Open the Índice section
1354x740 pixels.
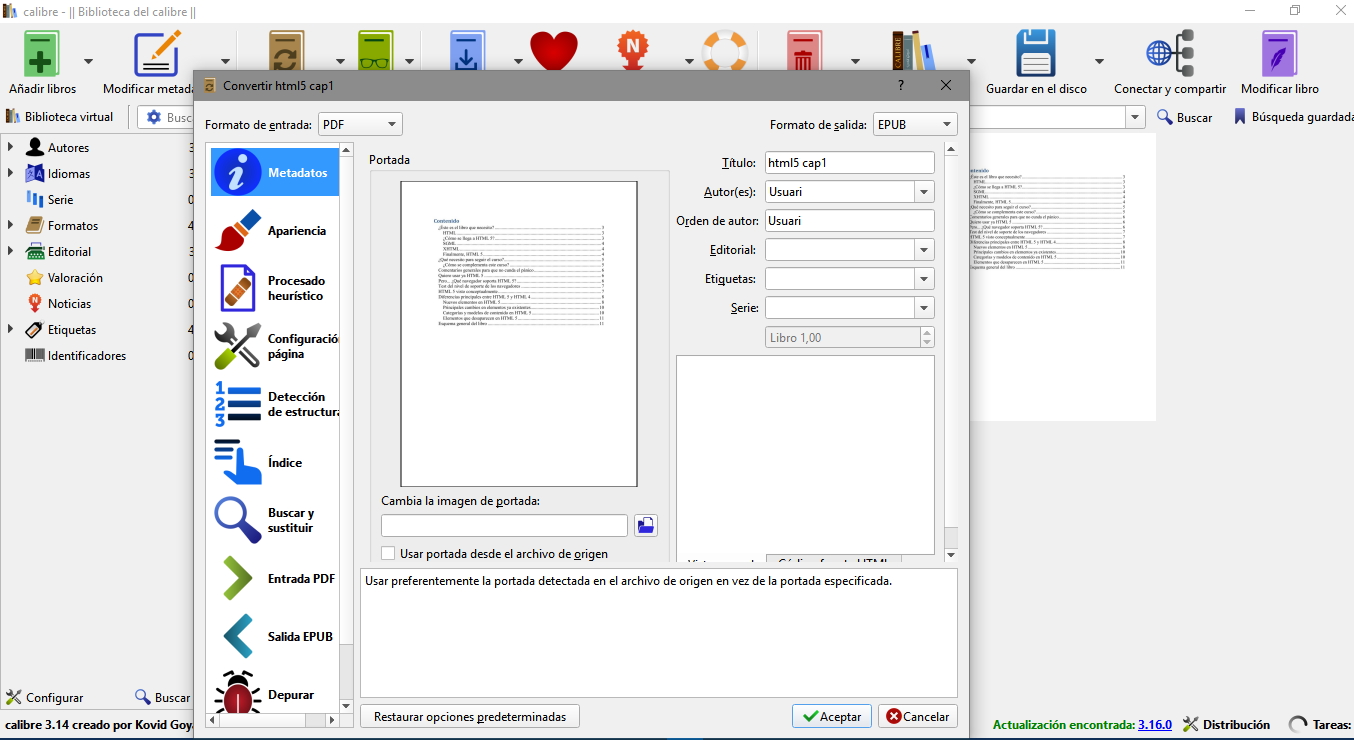coord(275,462)
